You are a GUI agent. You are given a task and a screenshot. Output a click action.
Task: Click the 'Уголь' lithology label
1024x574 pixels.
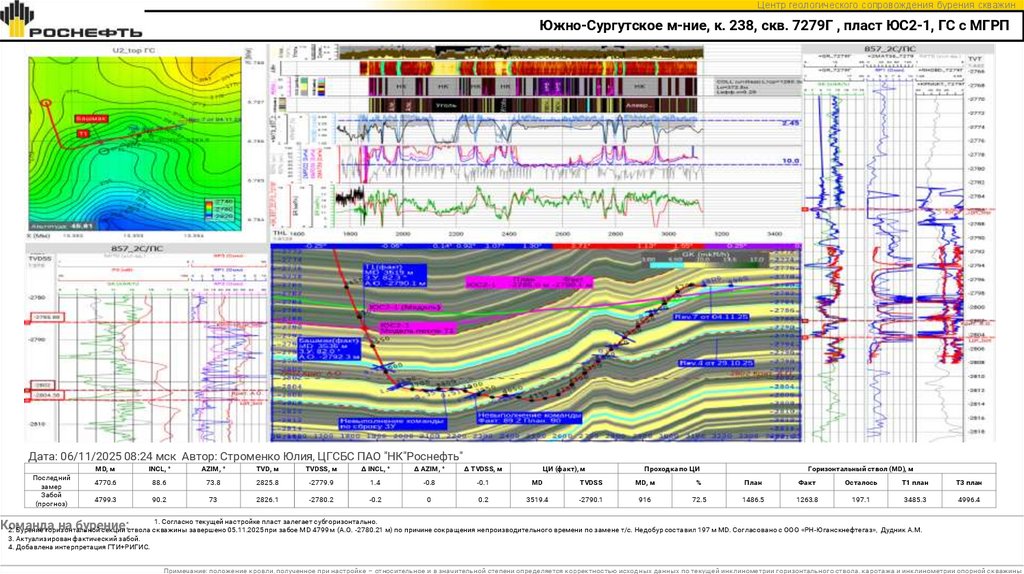coord(446,105)
